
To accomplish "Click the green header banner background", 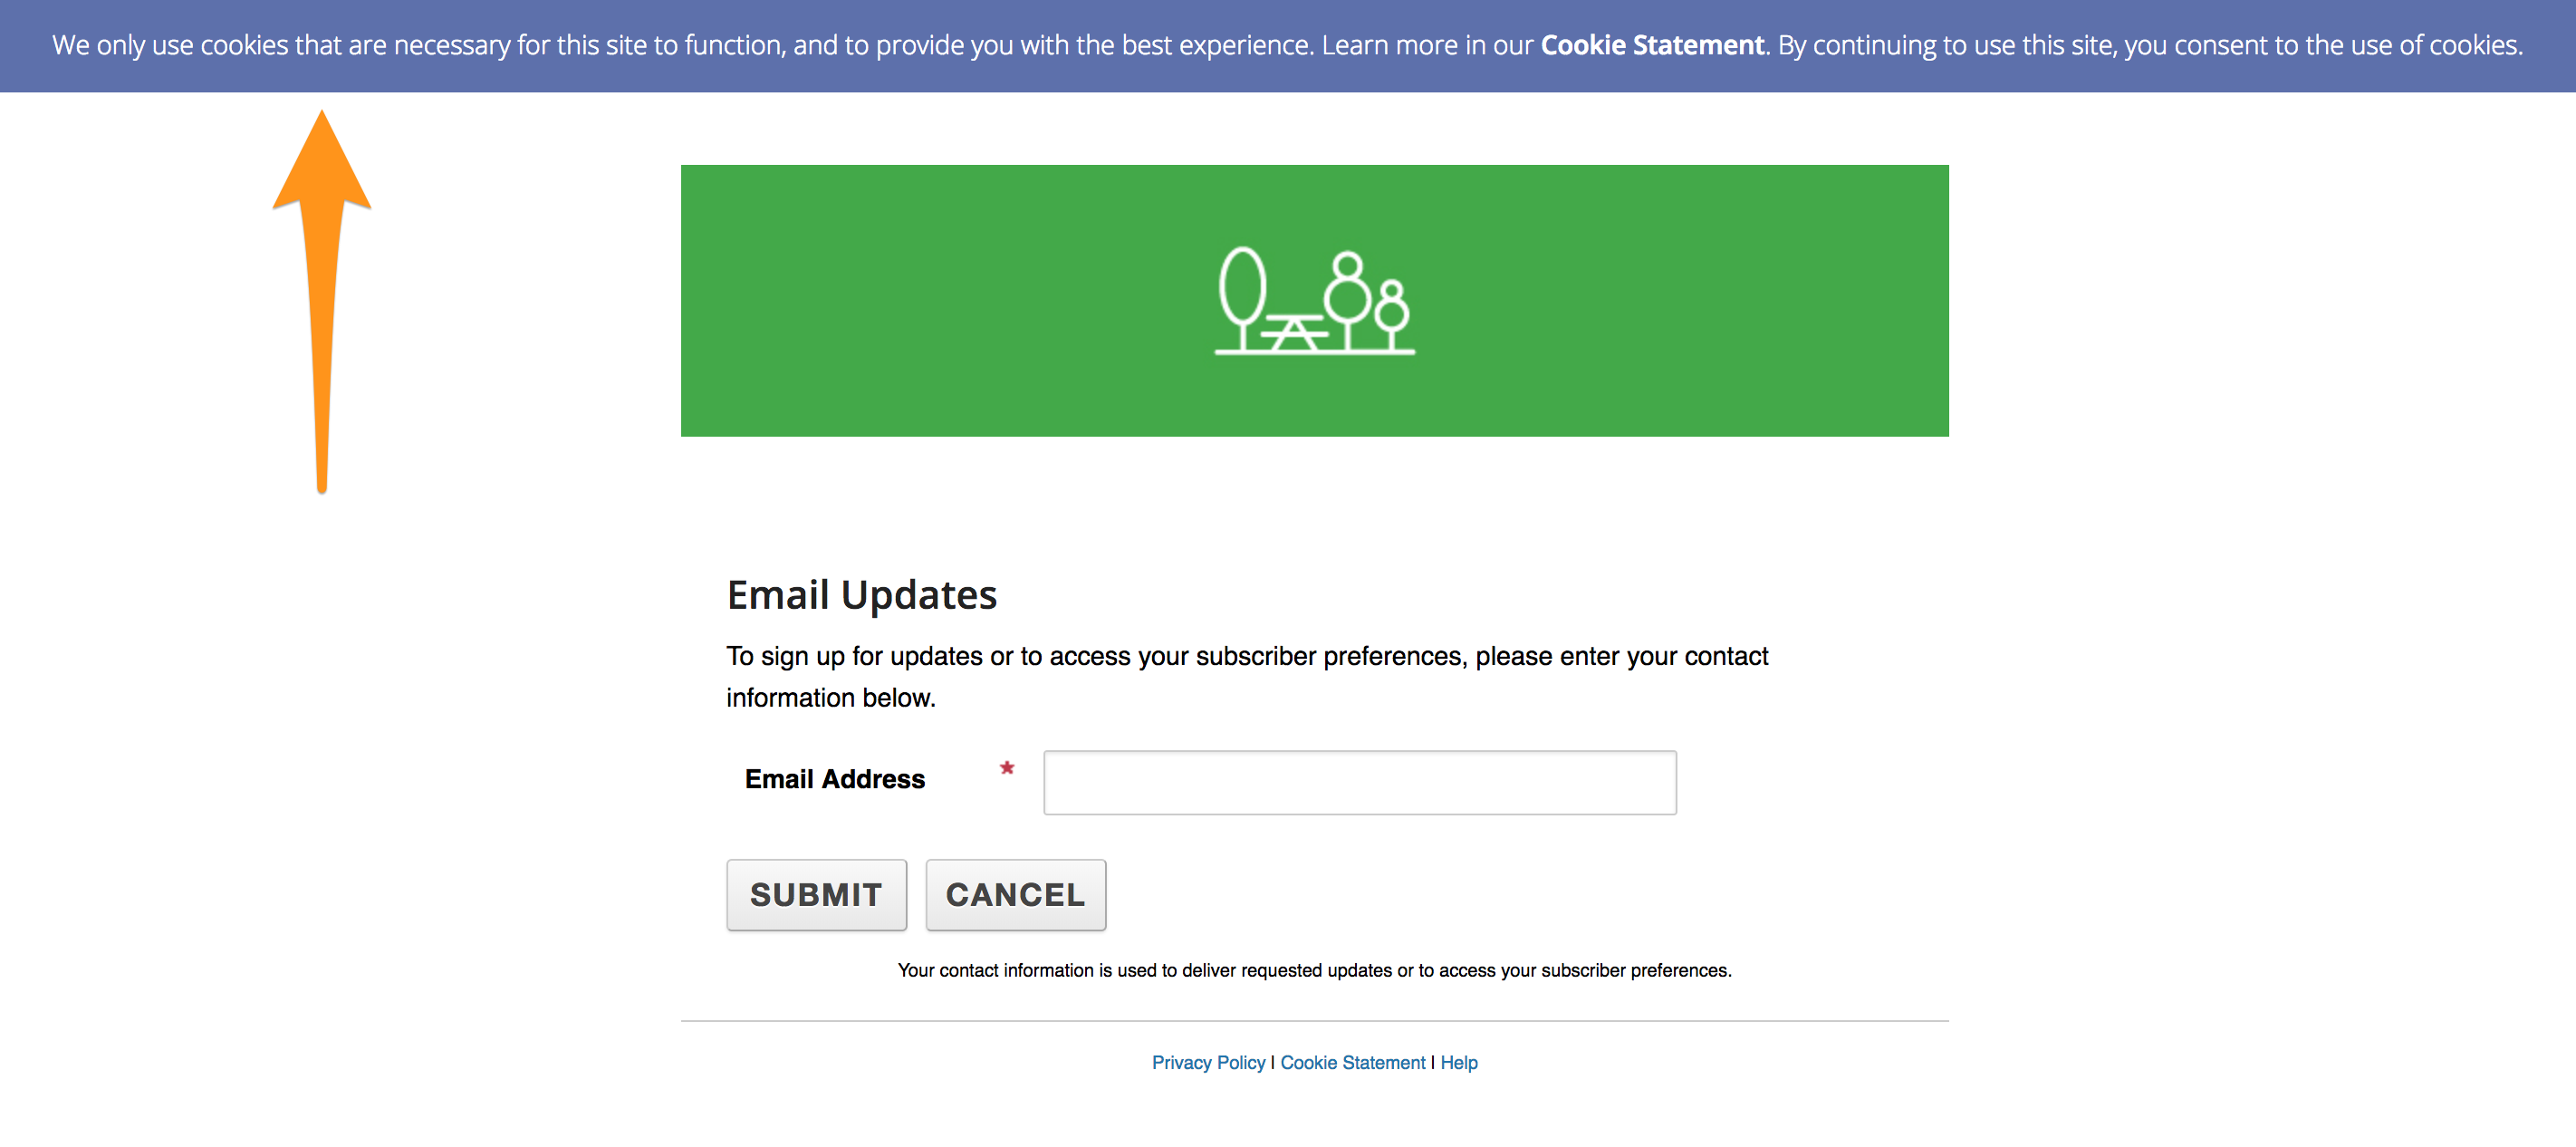I will [x=900, y=300].
